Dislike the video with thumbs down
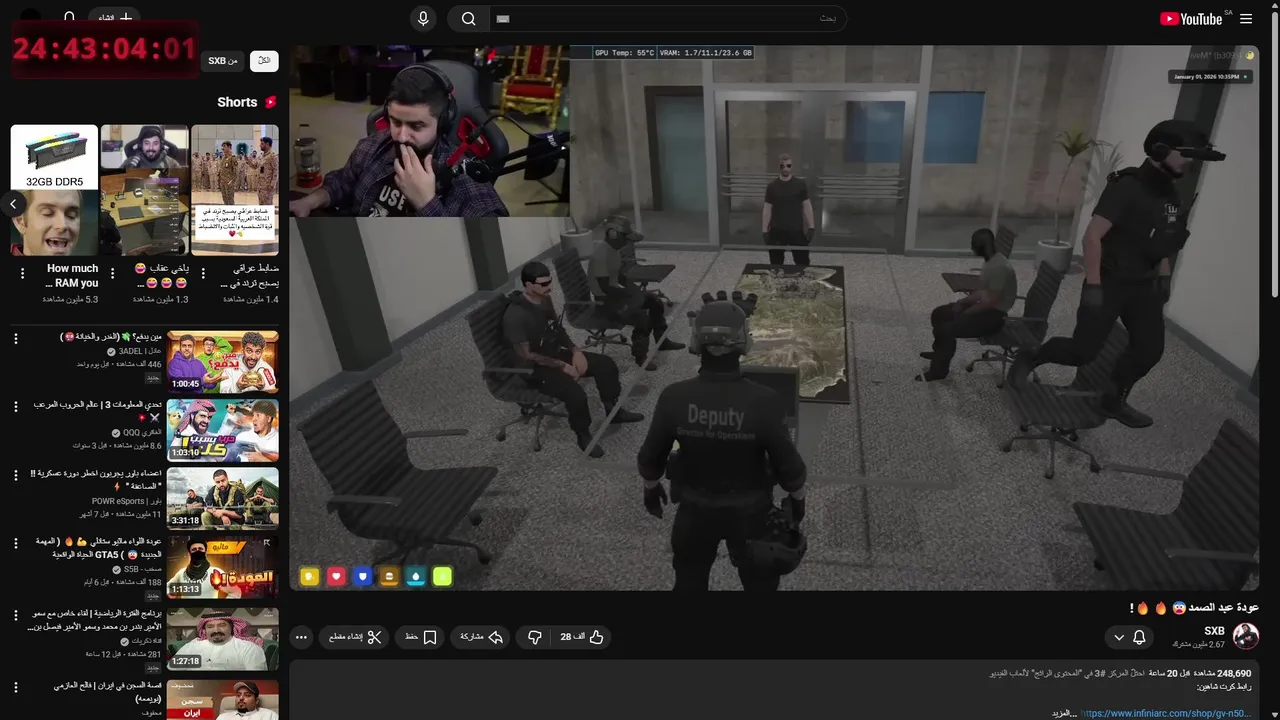The image size is (1280, 720). click(535, 637)
